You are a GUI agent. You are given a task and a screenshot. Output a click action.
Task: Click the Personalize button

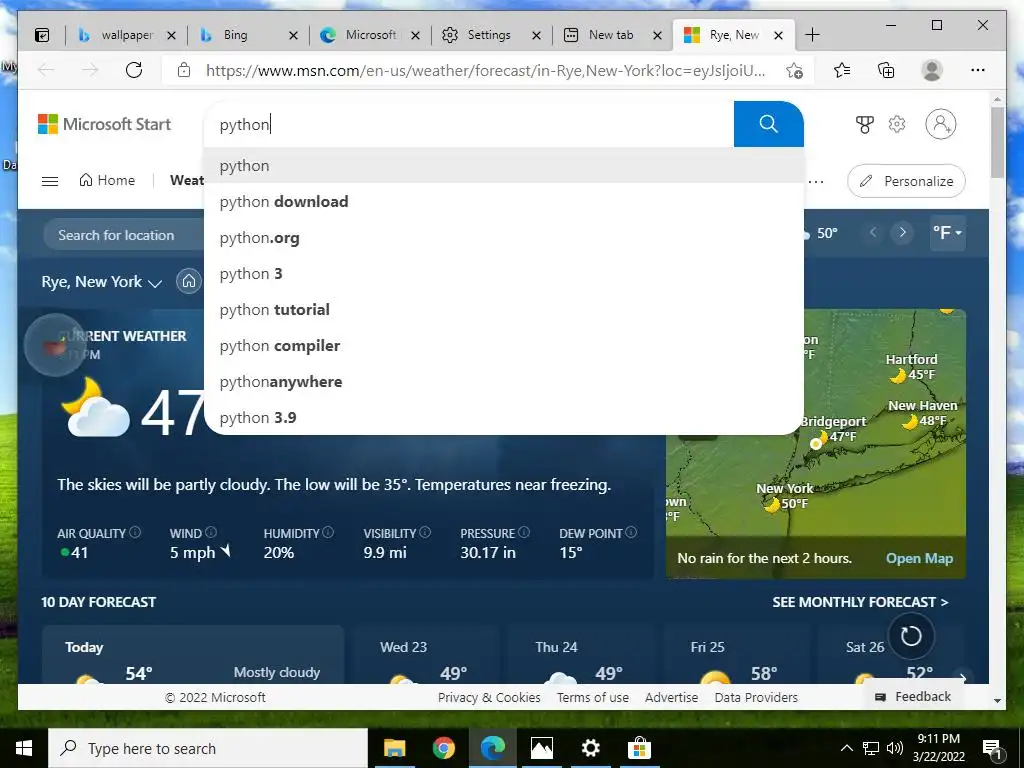click(906, 181)
